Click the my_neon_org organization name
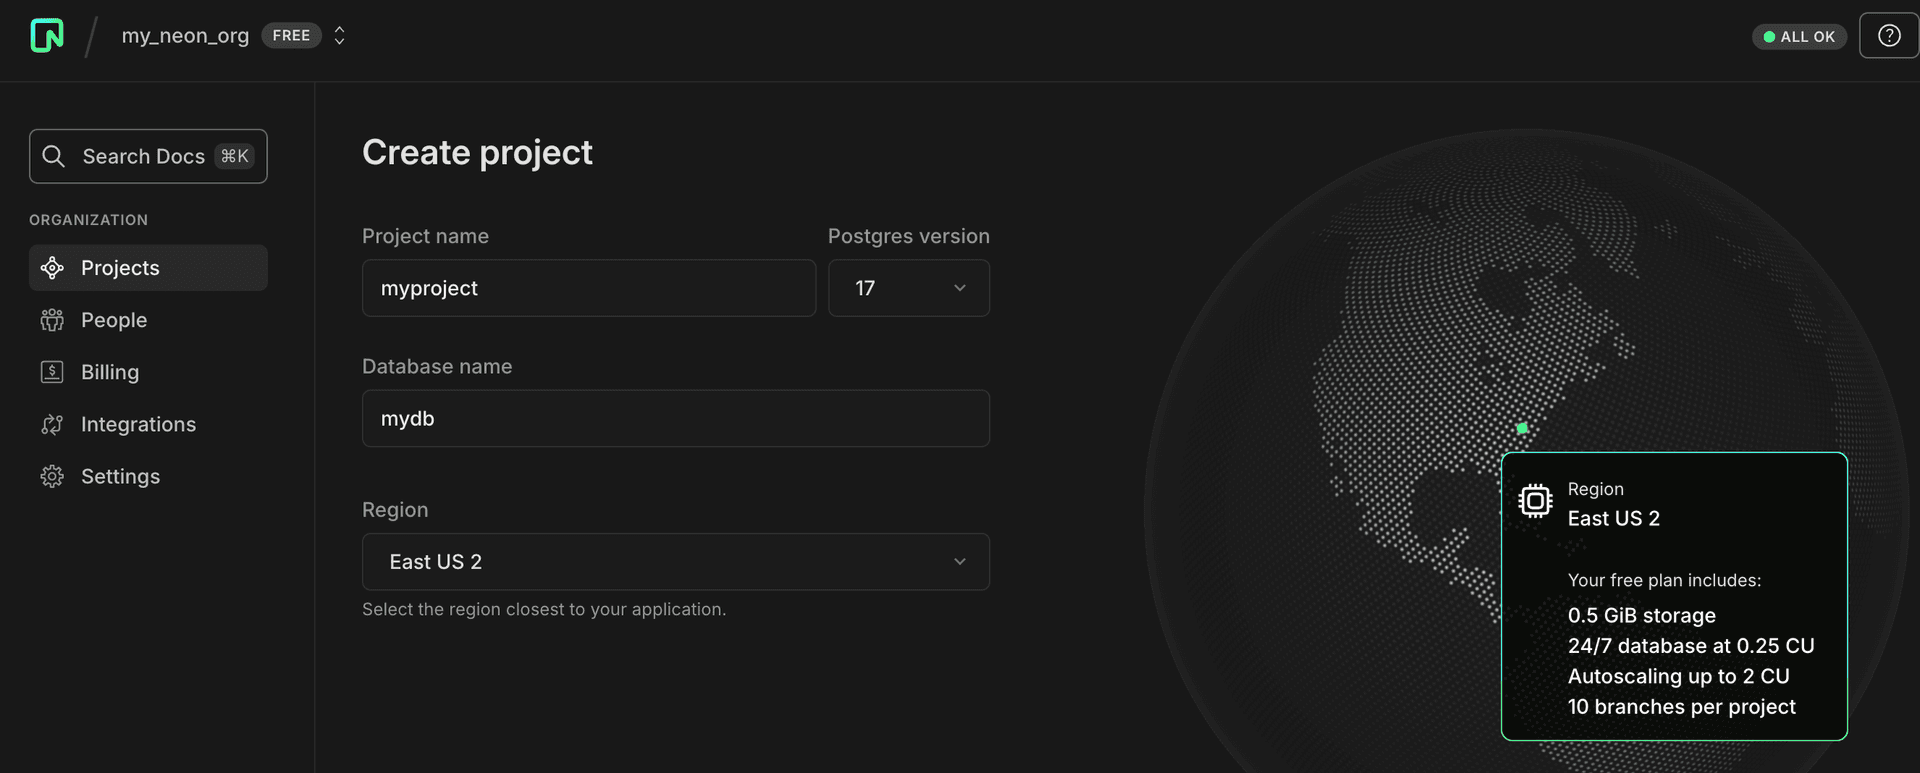Screen dimensions: 1920x773 185,36
